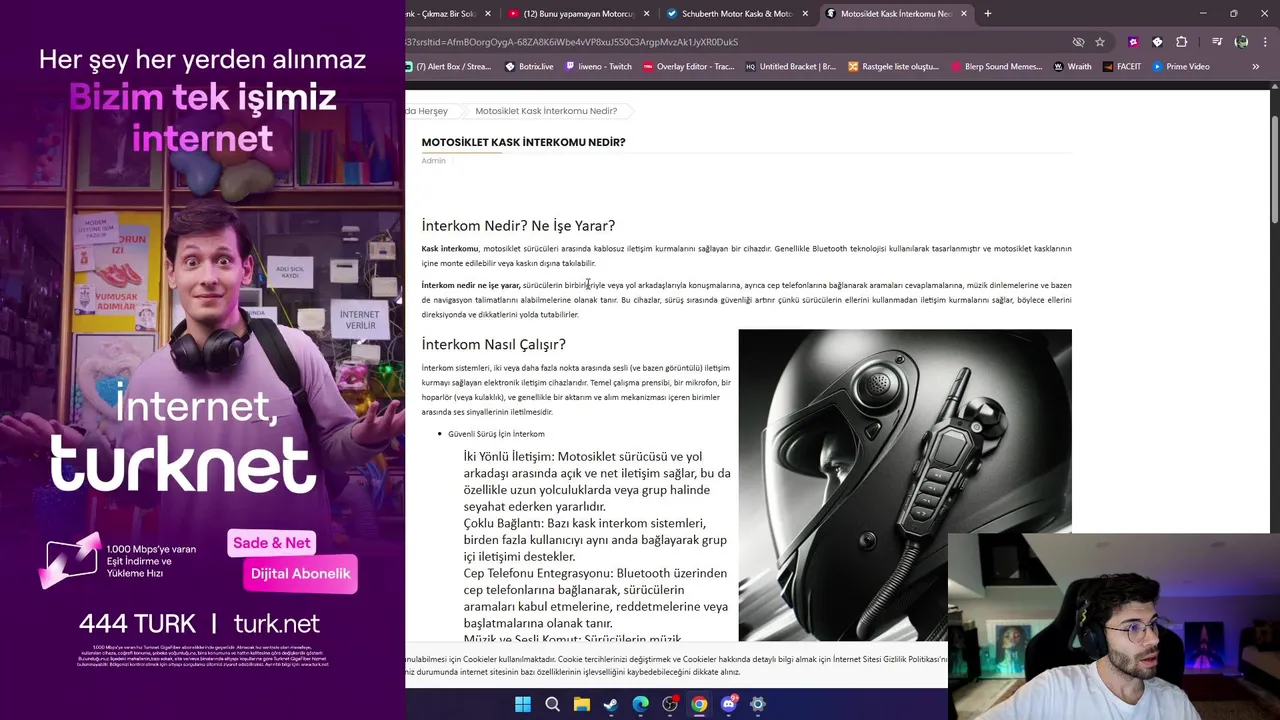Open Steam from the taskbar
Viewport: 1280px width, 720px height.
[611, 704]
